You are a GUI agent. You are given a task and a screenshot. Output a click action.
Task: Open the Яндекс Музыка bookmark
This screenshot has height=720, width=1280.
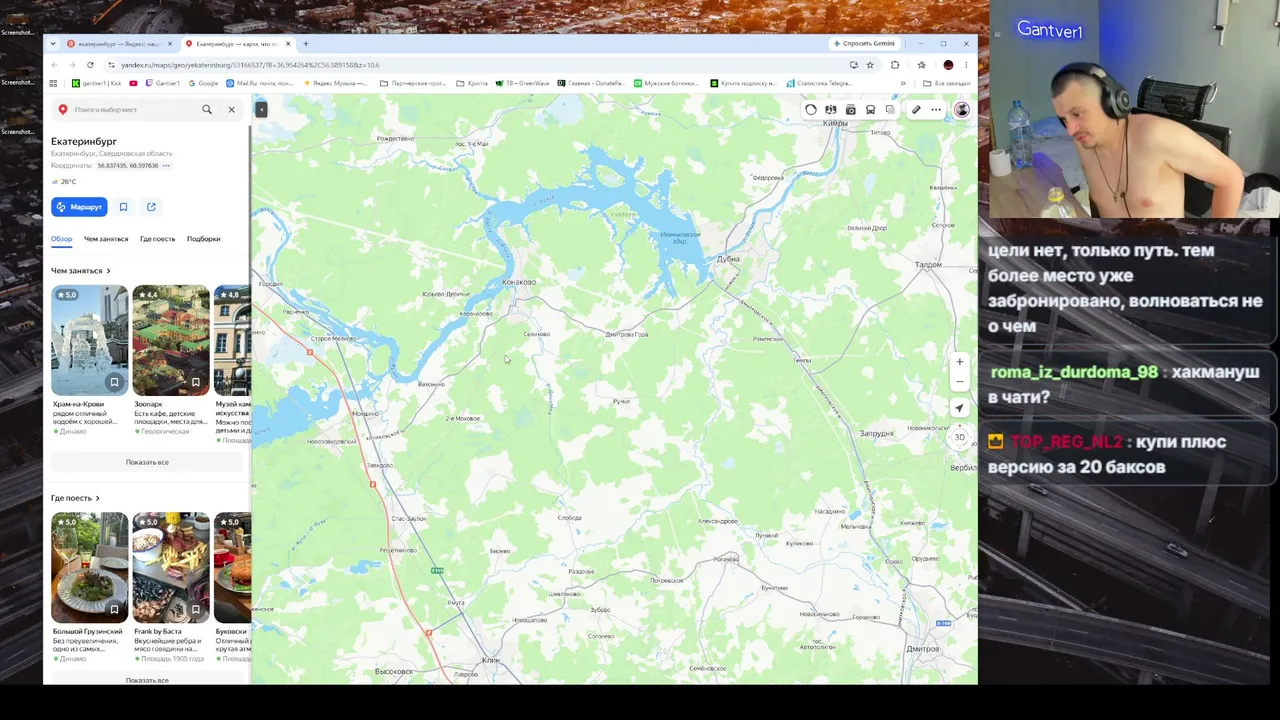coord(337,83)
